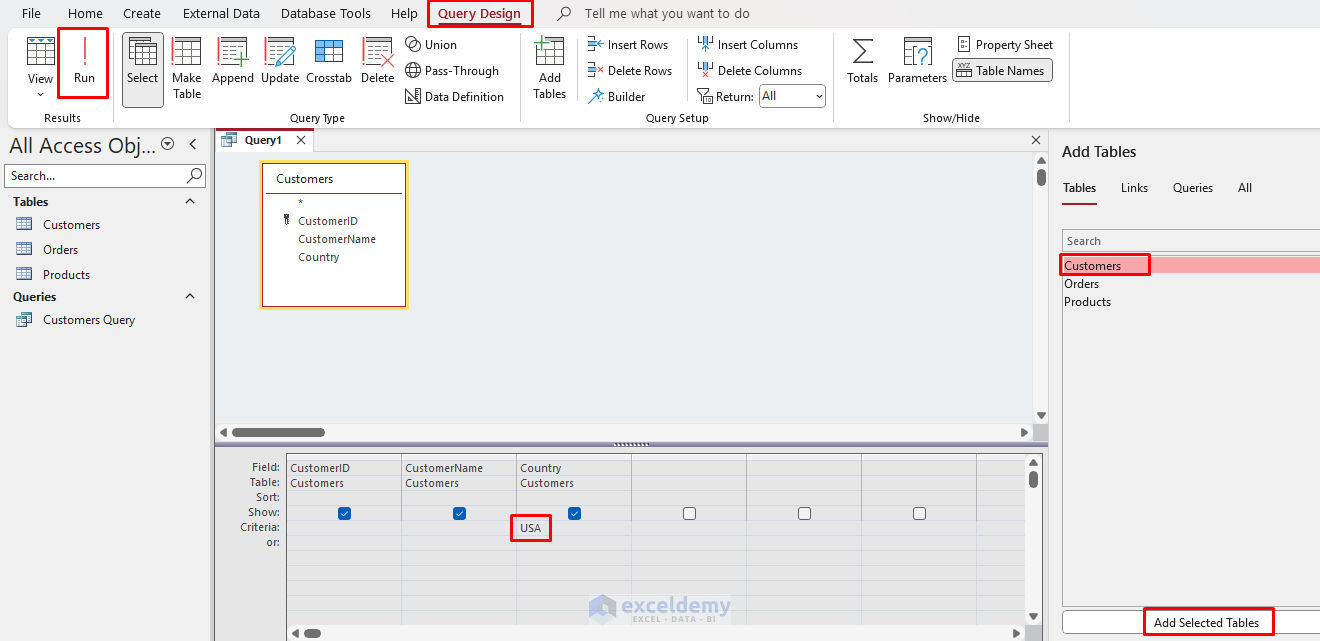This screenshot has width=1320, height=641.
Task: Switch to the Database Tools tab
Action: click(326, 14)
